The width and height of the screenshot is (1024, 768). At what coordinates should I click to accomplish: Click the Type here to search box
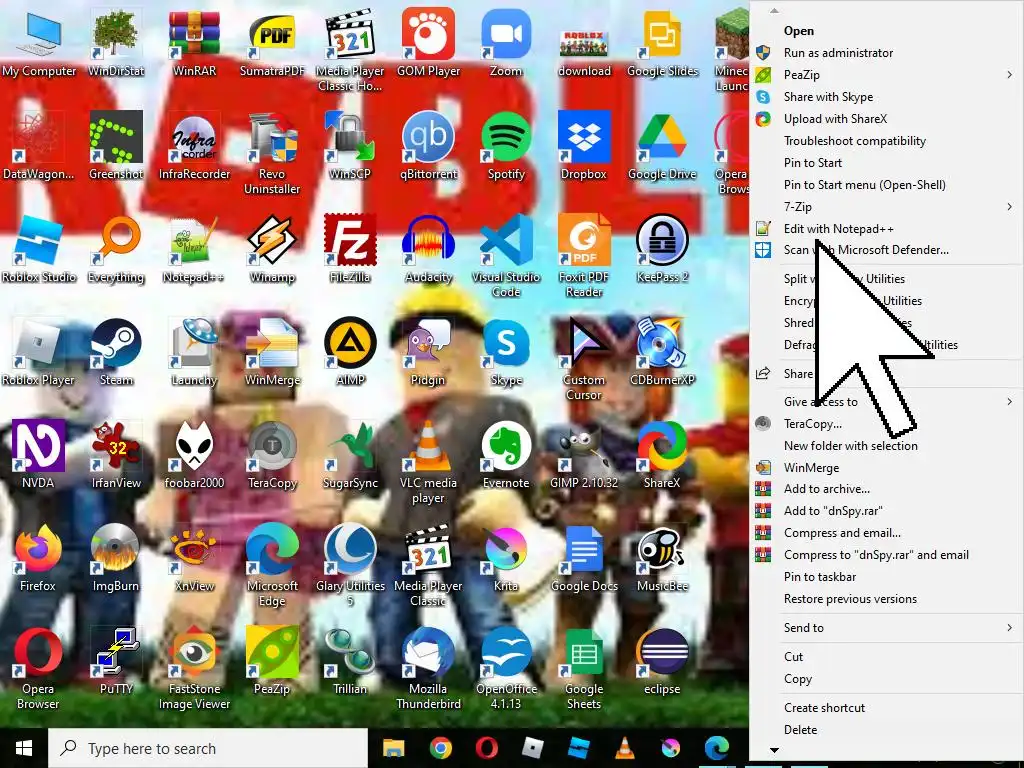[x=208, y=748]
